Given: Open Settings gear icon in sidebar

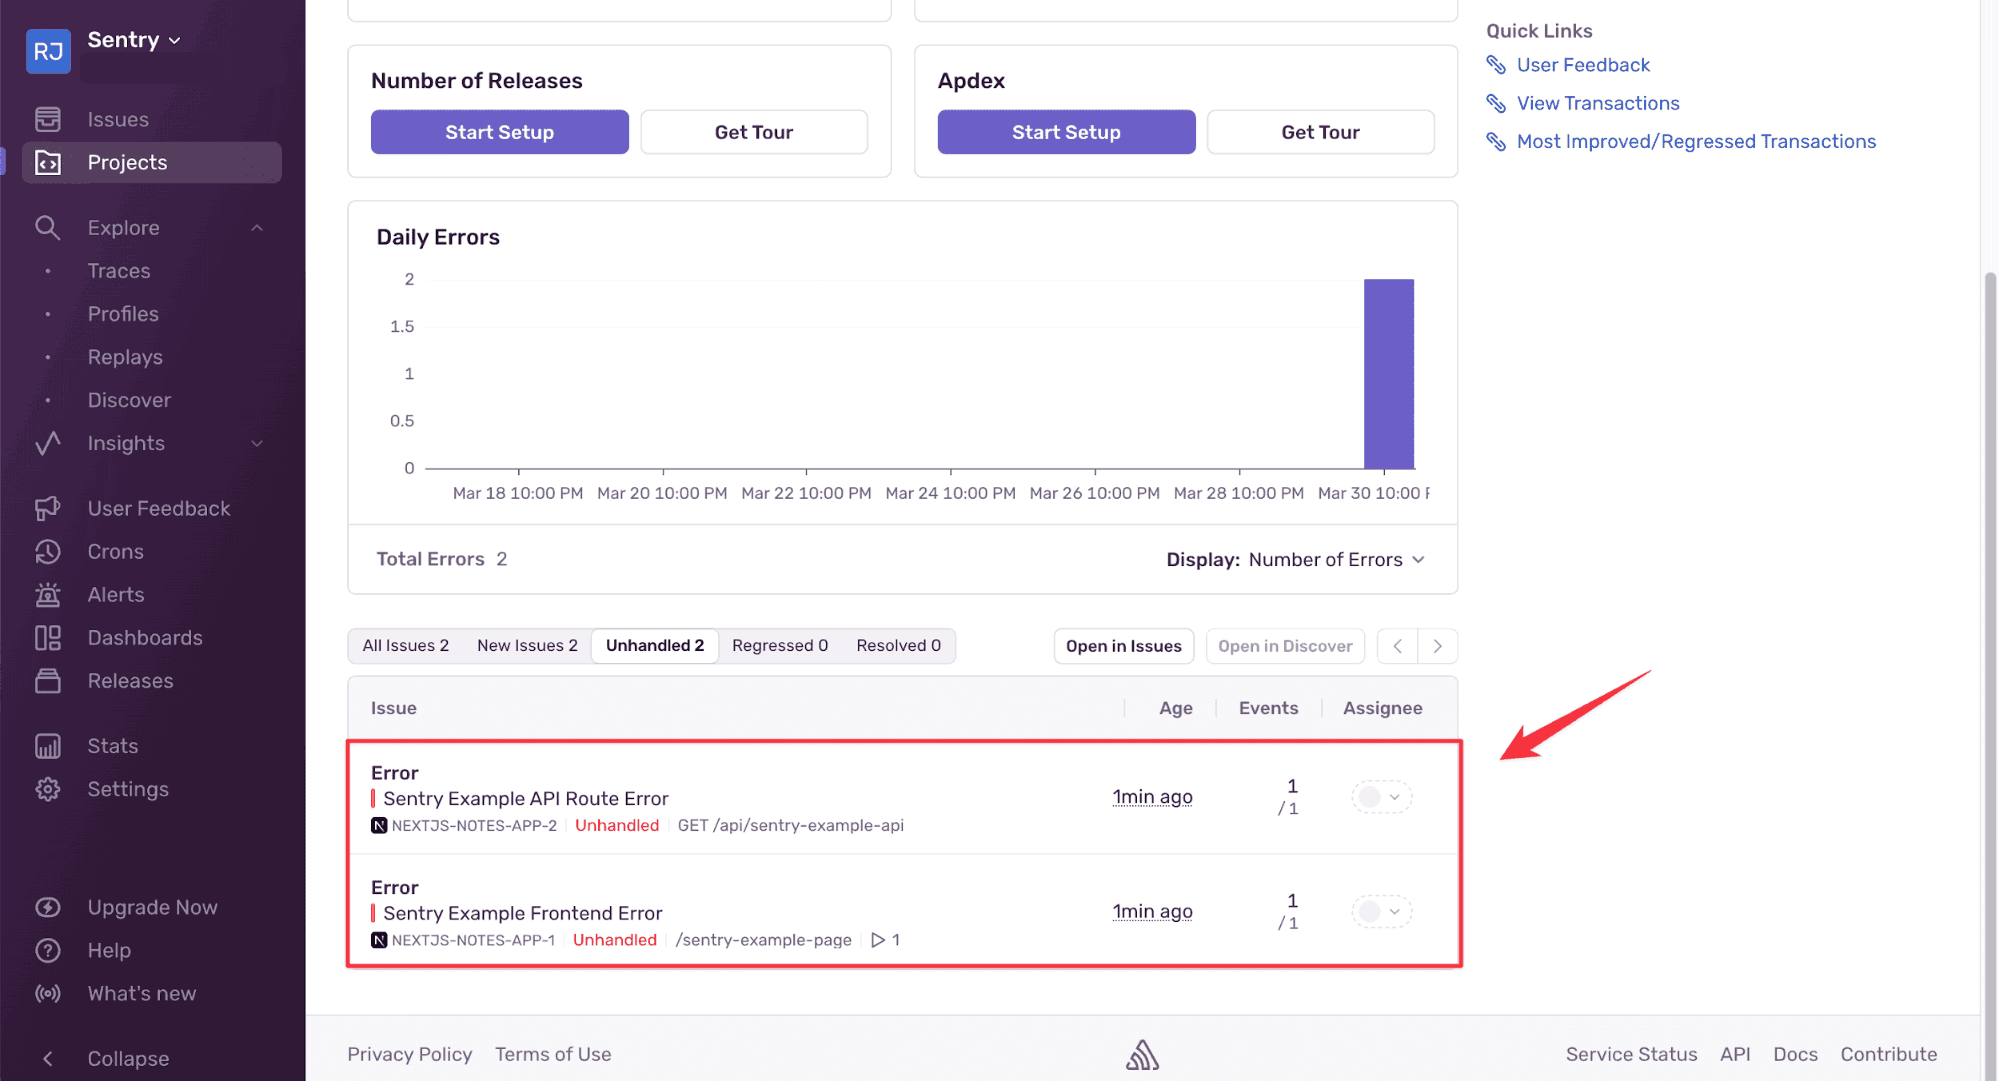Looking at the screenshot, I should (48, 789).
